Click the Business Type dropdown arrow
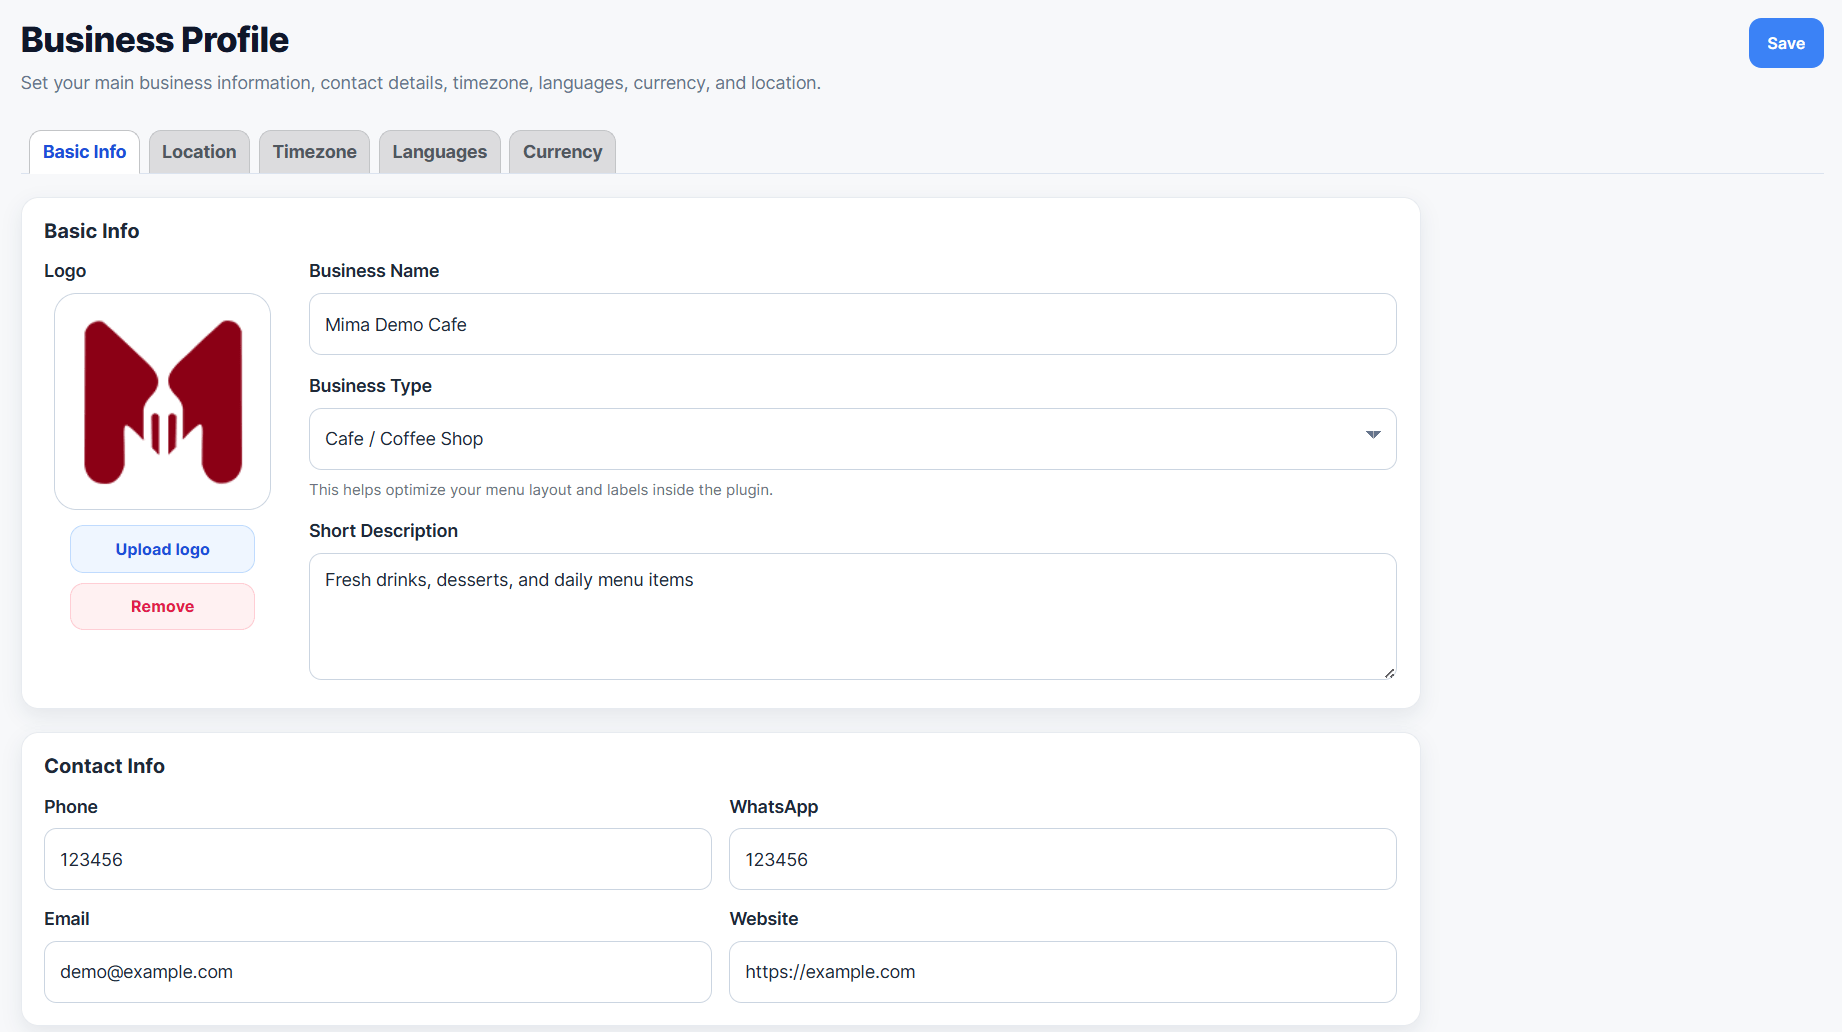 tap(1373, 435)
